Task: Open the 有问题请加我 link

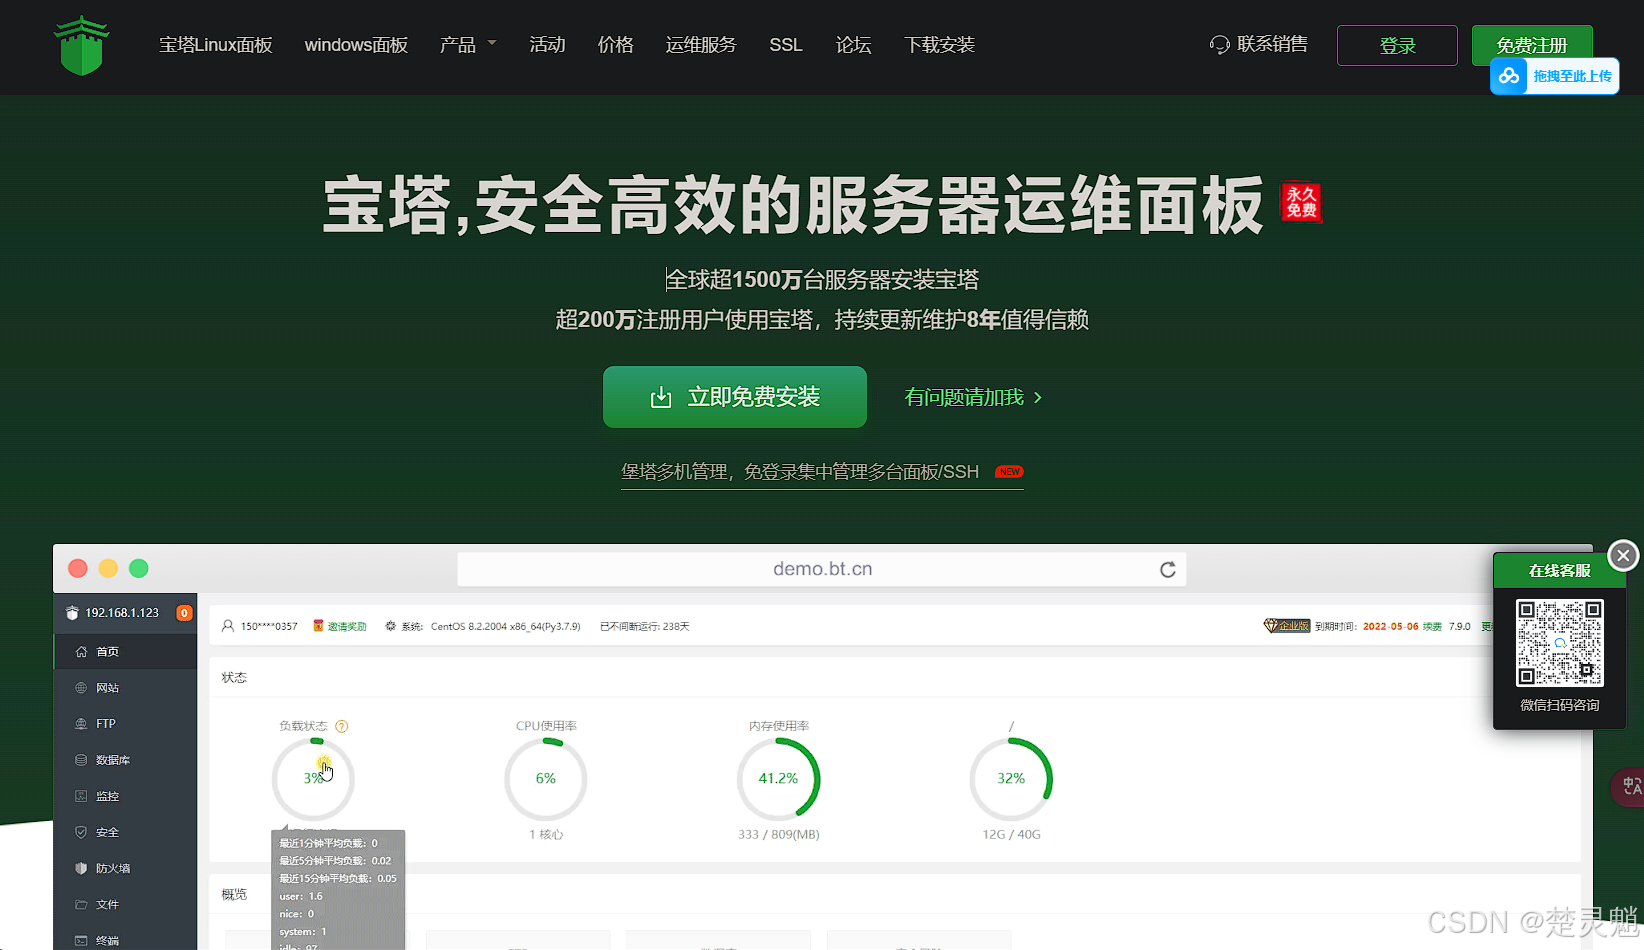Action: (x=973, y=397)
